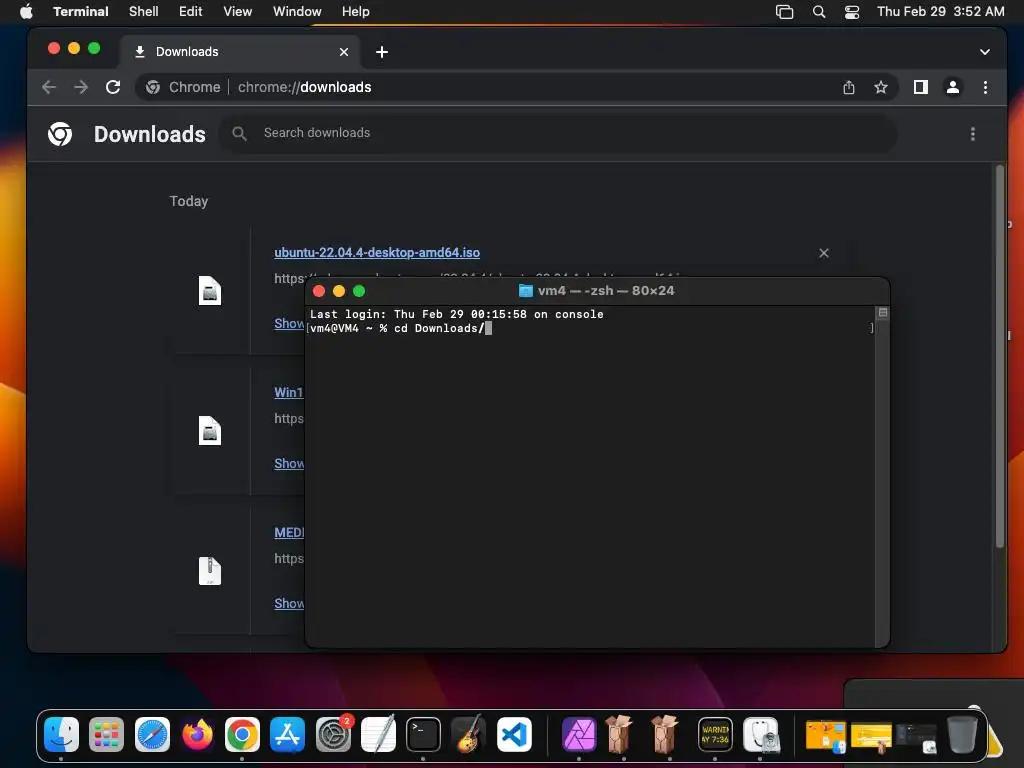This screenshot has width=1024, height=768.
Task: Open Chrome from the Dock
Action: click(x=242, y=735)
